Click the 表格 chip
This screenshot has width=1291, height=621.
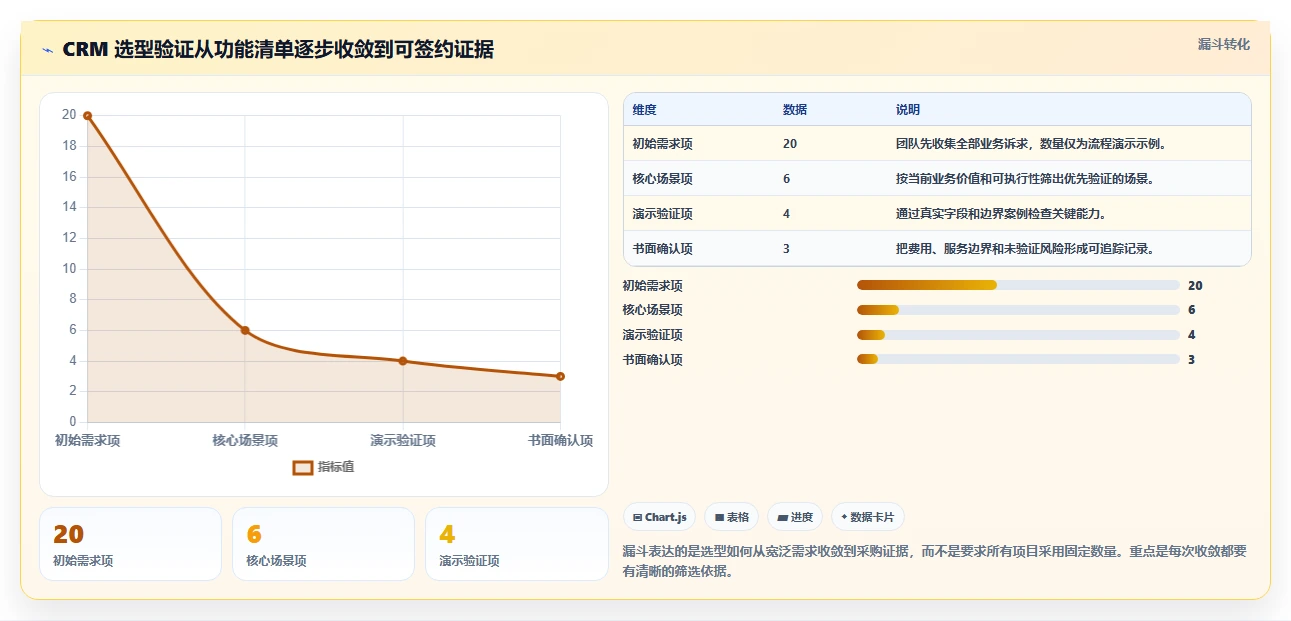732,517
